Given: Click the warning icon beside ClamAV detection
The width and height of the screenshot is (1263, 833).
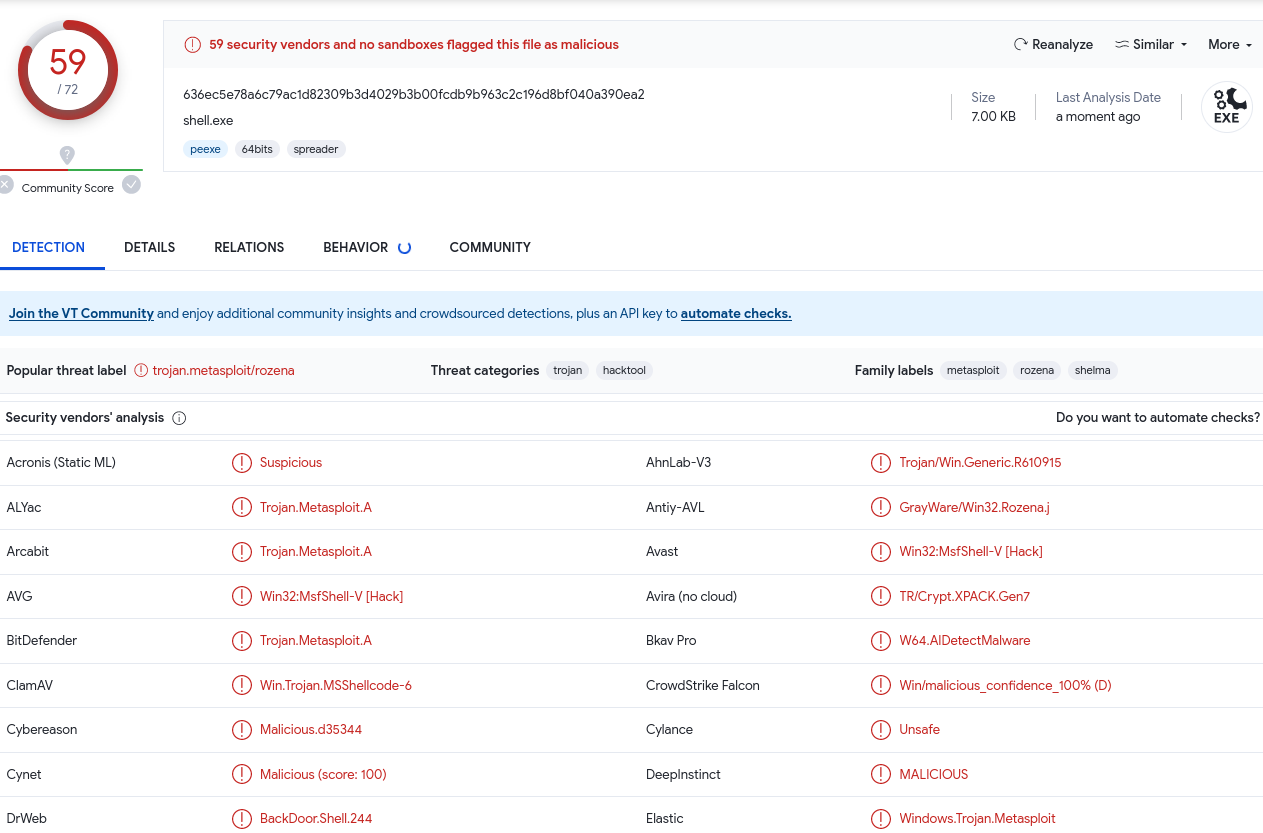Looking at the screenshot, I should 241,685.
